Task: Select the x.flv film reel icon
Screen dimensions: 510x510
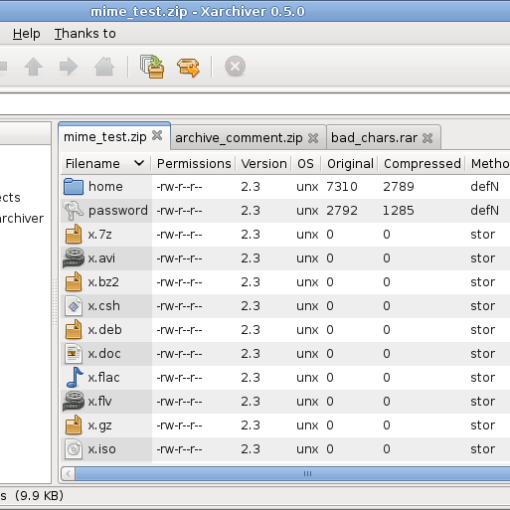Action: [73, 401]
